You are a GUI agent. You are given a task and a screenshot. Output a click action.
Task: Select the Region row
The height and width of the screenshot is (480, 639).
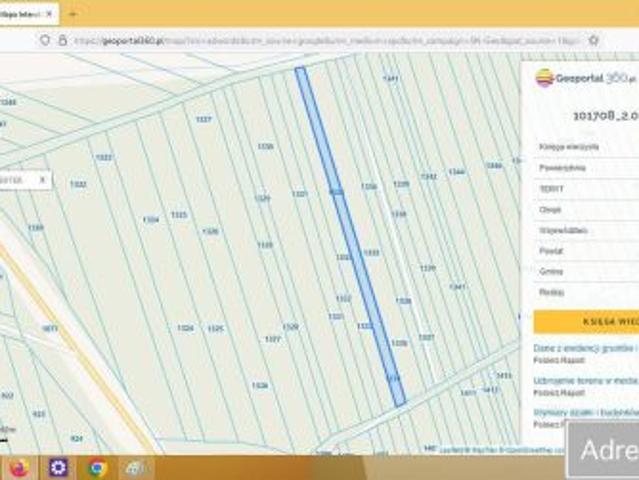(x=586, y=292)
